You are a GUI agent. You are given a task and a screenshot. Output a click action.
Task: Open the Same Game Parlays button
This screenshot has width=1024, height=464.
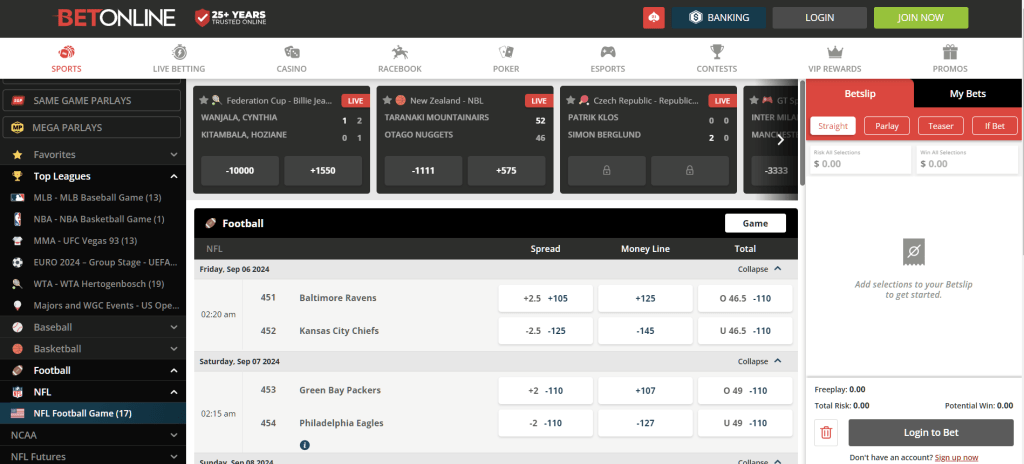click(92, 101)
